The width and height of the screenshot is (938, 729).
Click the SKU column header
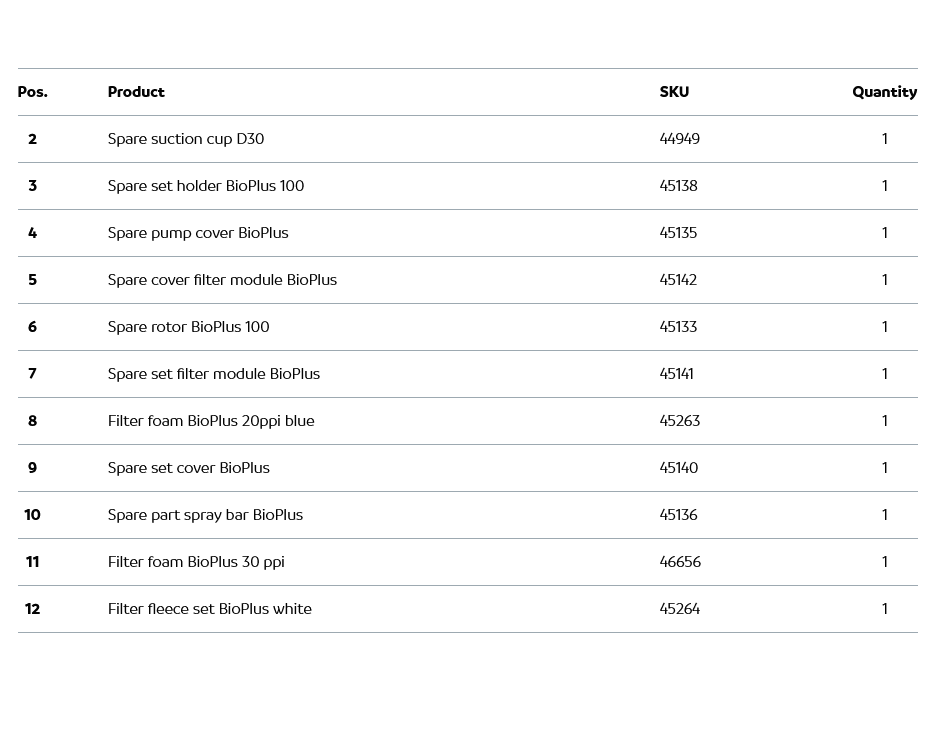point(674,92)
